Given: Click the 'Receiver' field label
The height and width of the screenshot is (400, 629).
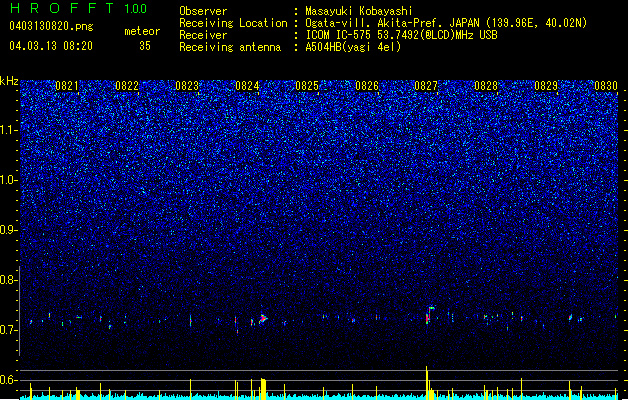Looking at the screenshot, I should 203,35.
